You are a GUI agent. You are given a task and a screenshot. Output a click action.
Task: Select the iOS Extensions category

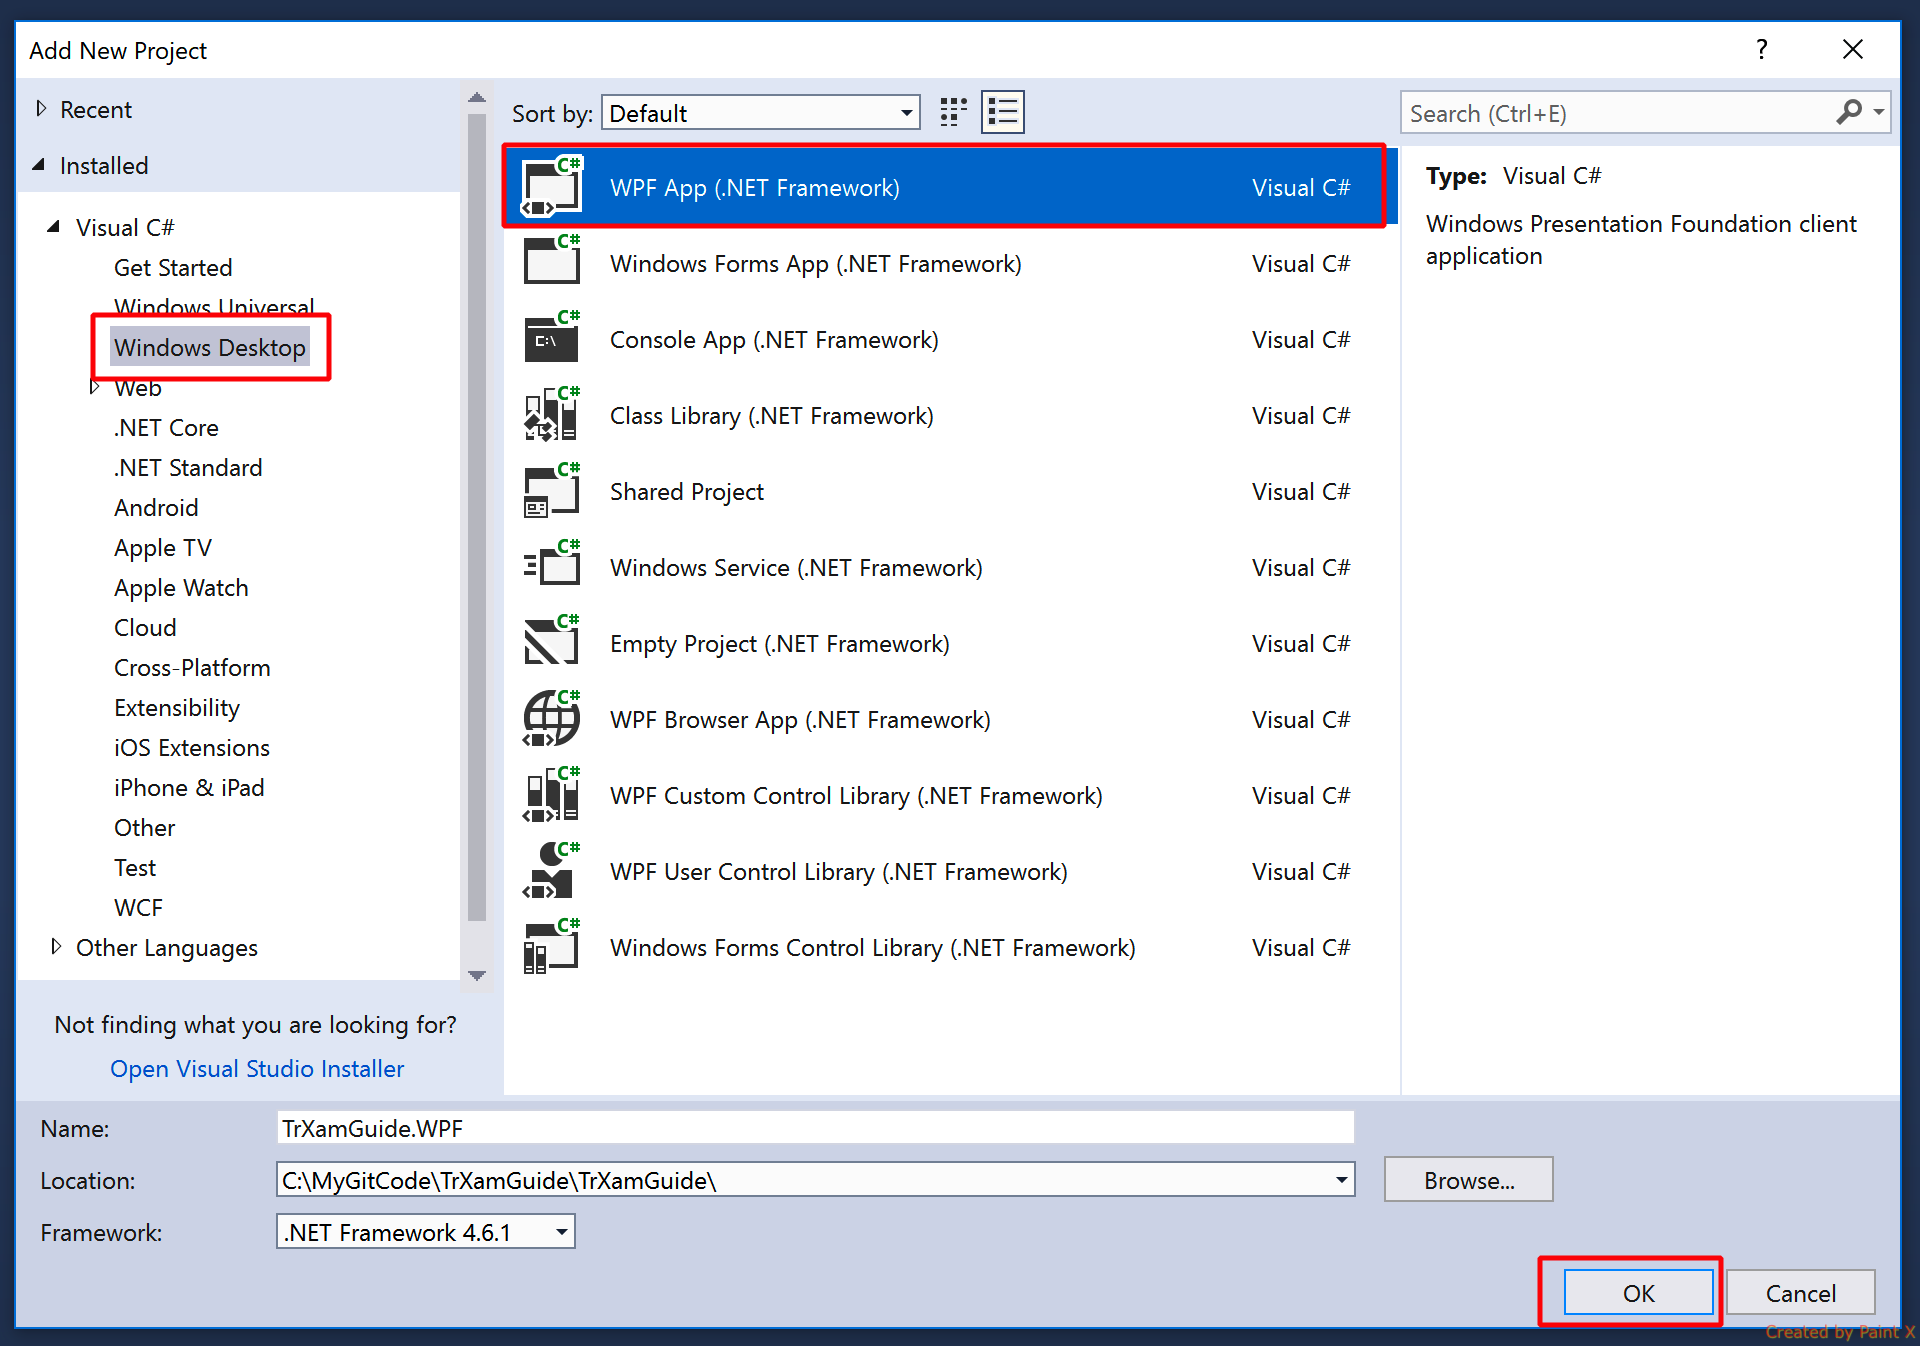tap(192, 747)
